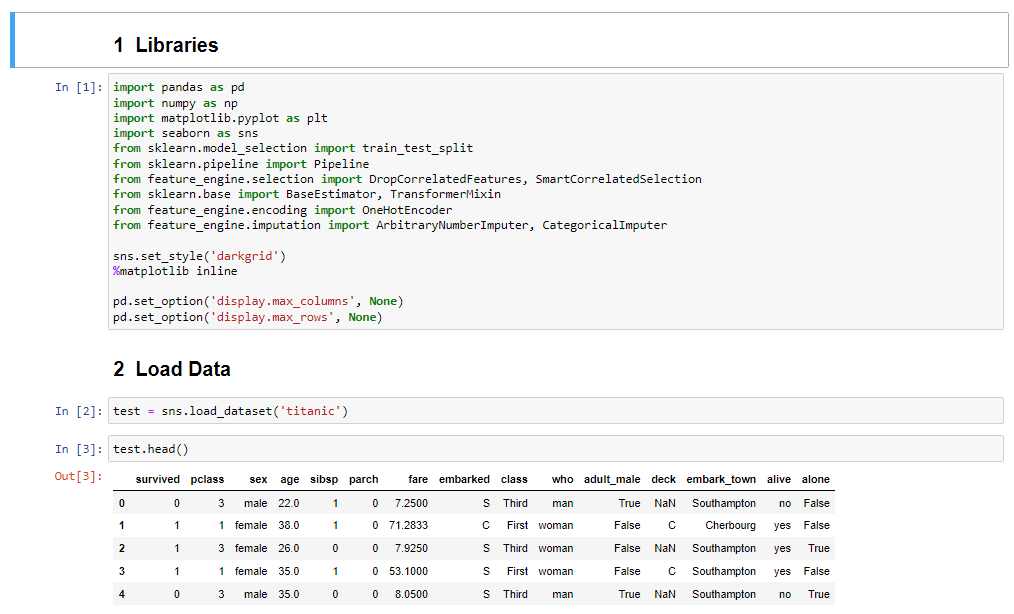Click the "alone" column header
This screenshot has height=614, width=1014.
click(x=816, y=479)
